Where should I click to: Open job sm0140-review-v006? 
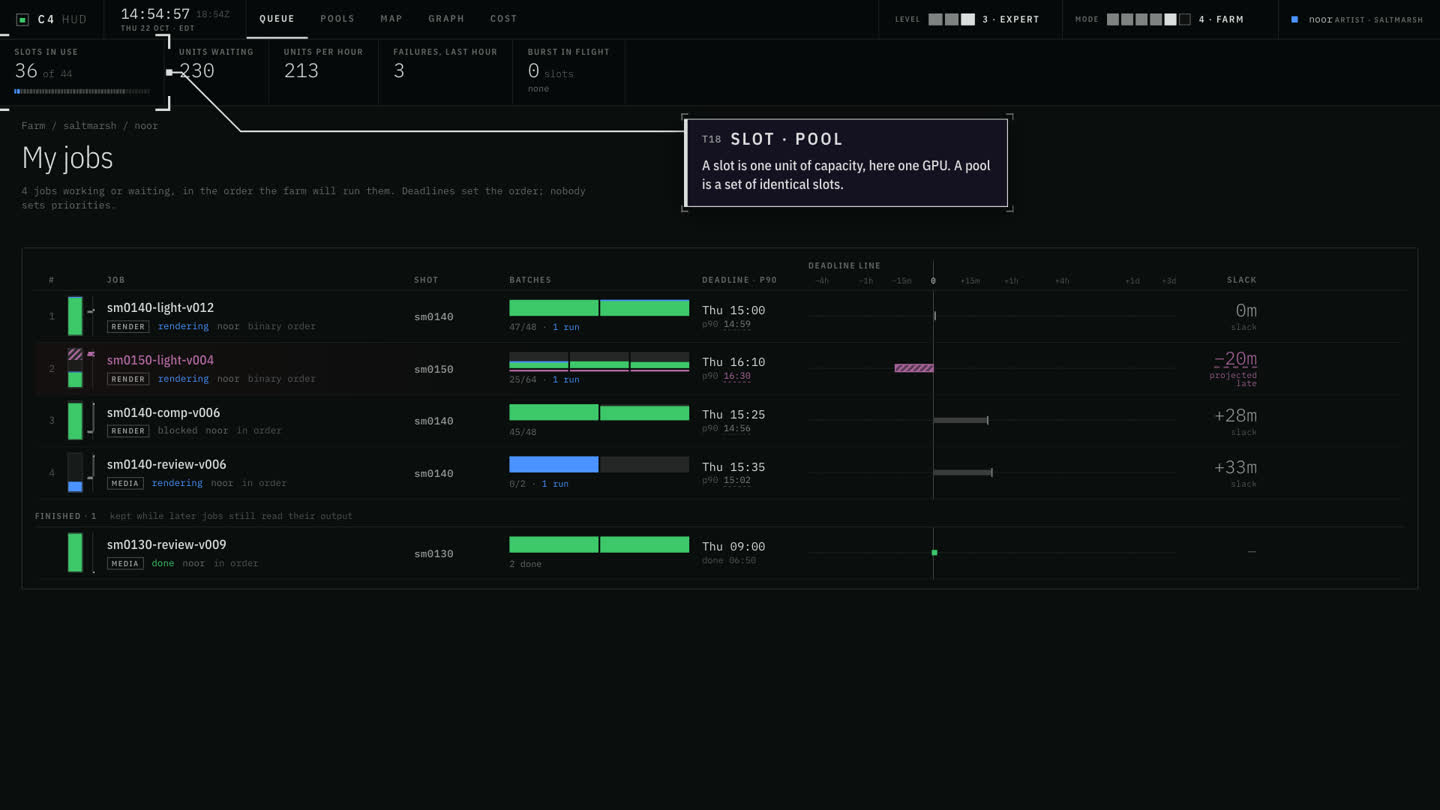(x=166, y=464)
